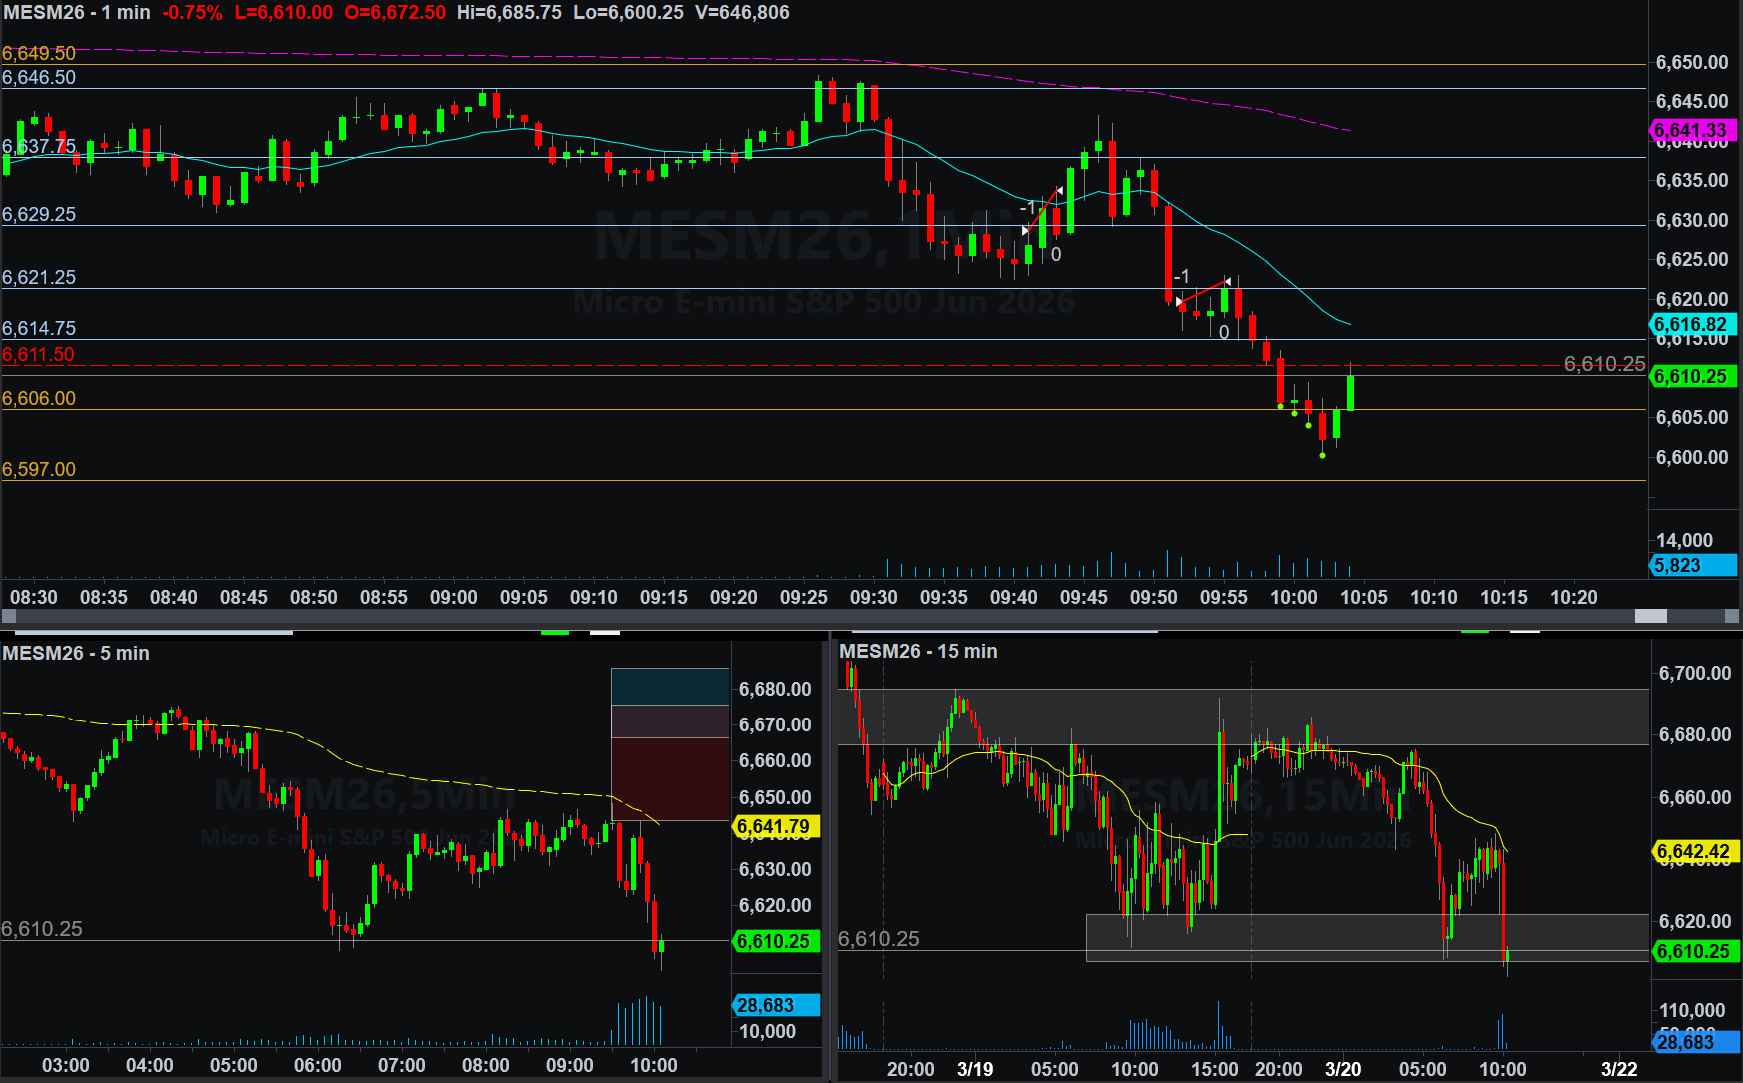Viewport: 1743px width, 1083px height.
Task: Select the first trade entry arrow near 09:41
Action: 1025,230
